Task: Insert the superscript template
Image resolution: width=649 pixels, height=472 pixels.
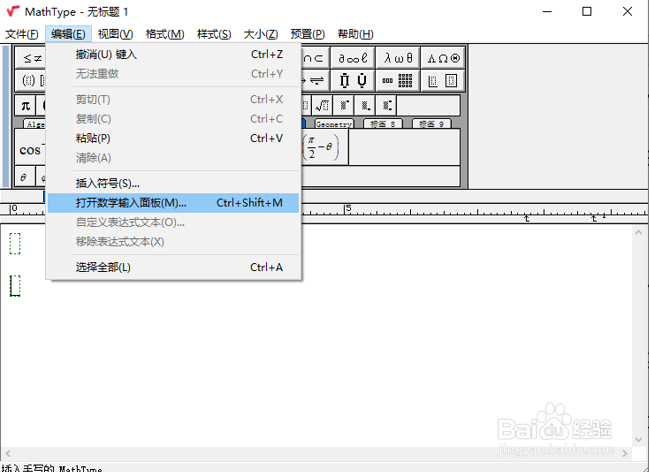Action: [344, 106]
